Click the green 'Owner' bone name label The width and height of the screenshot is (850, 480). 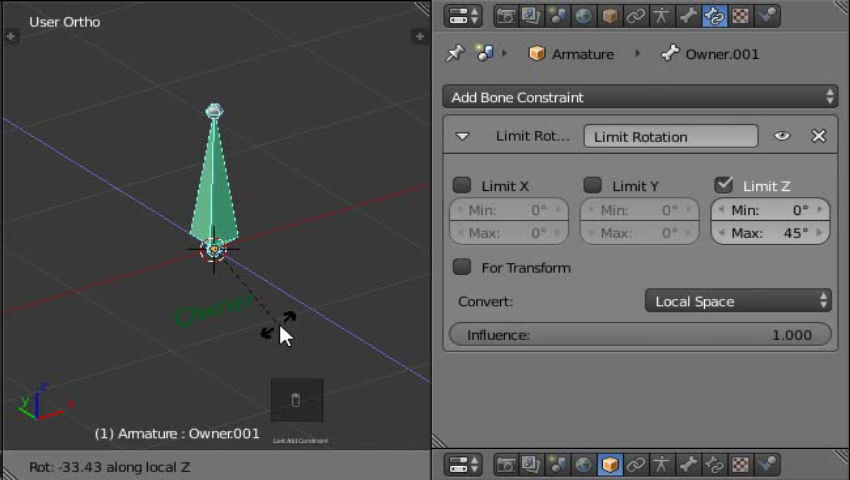point(212,311)
